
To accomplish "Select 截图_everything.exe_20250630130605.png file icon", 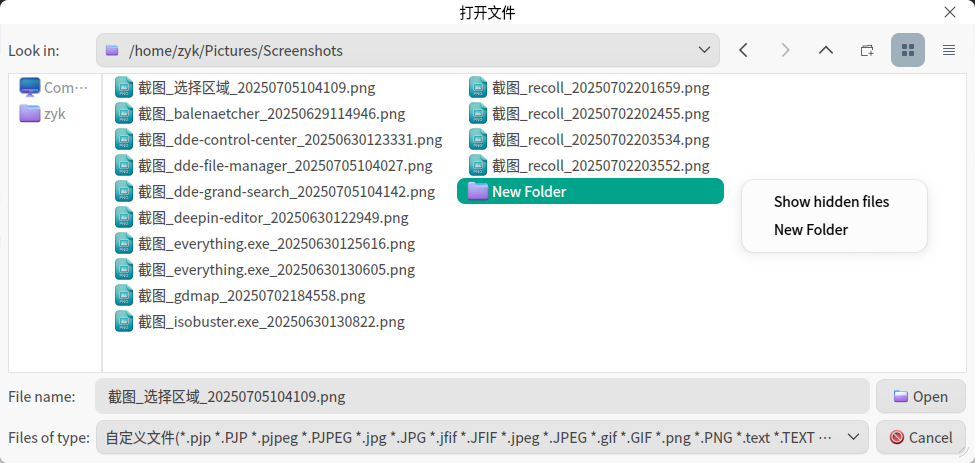I will coord(125,270).
